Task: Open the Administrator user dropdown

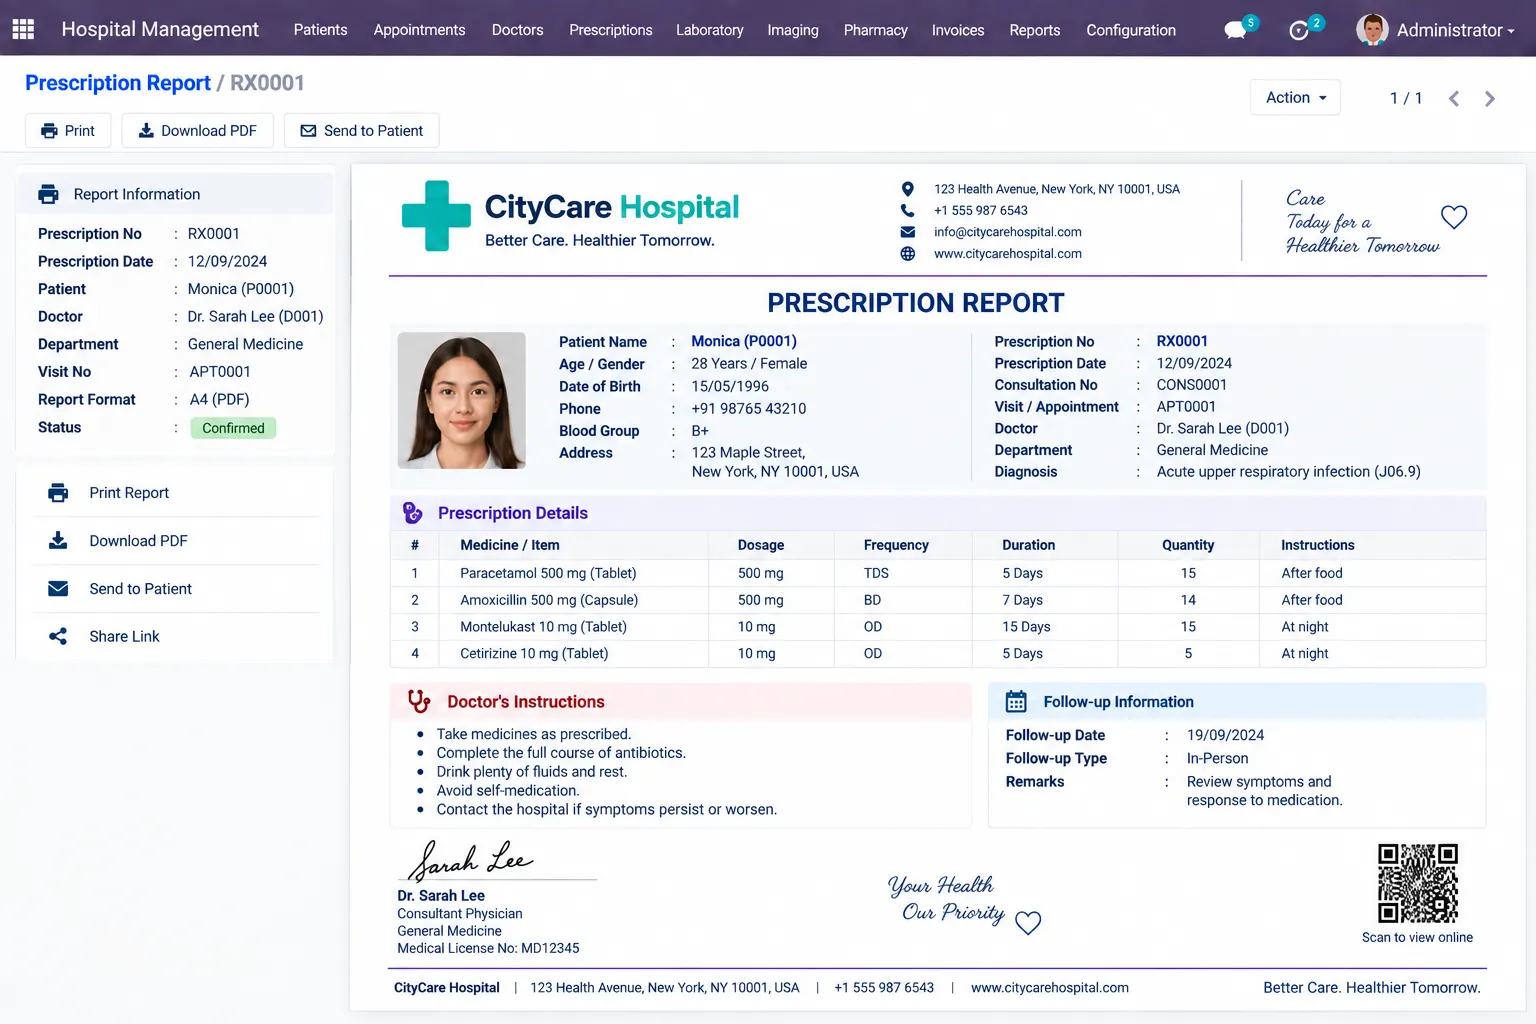Action: pyautogui.click(x=1455, y=30)
